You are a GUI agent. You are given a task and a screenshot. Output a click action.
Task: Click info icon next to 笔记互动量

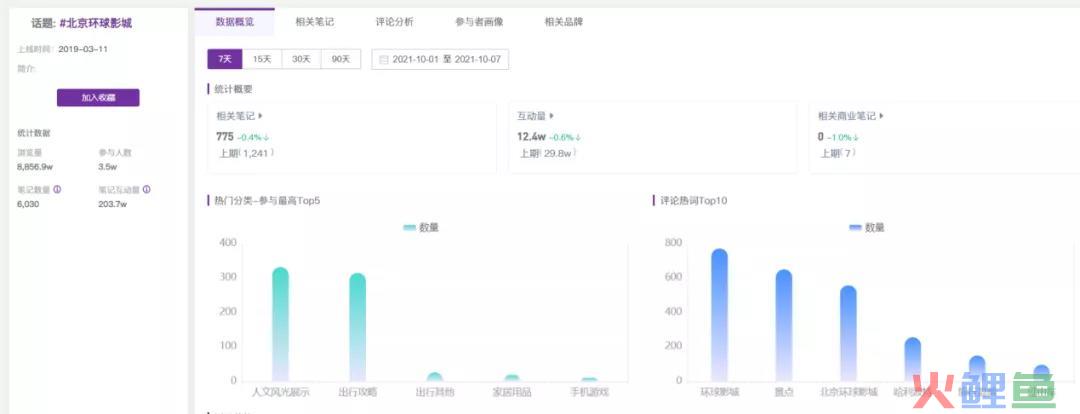147,189
